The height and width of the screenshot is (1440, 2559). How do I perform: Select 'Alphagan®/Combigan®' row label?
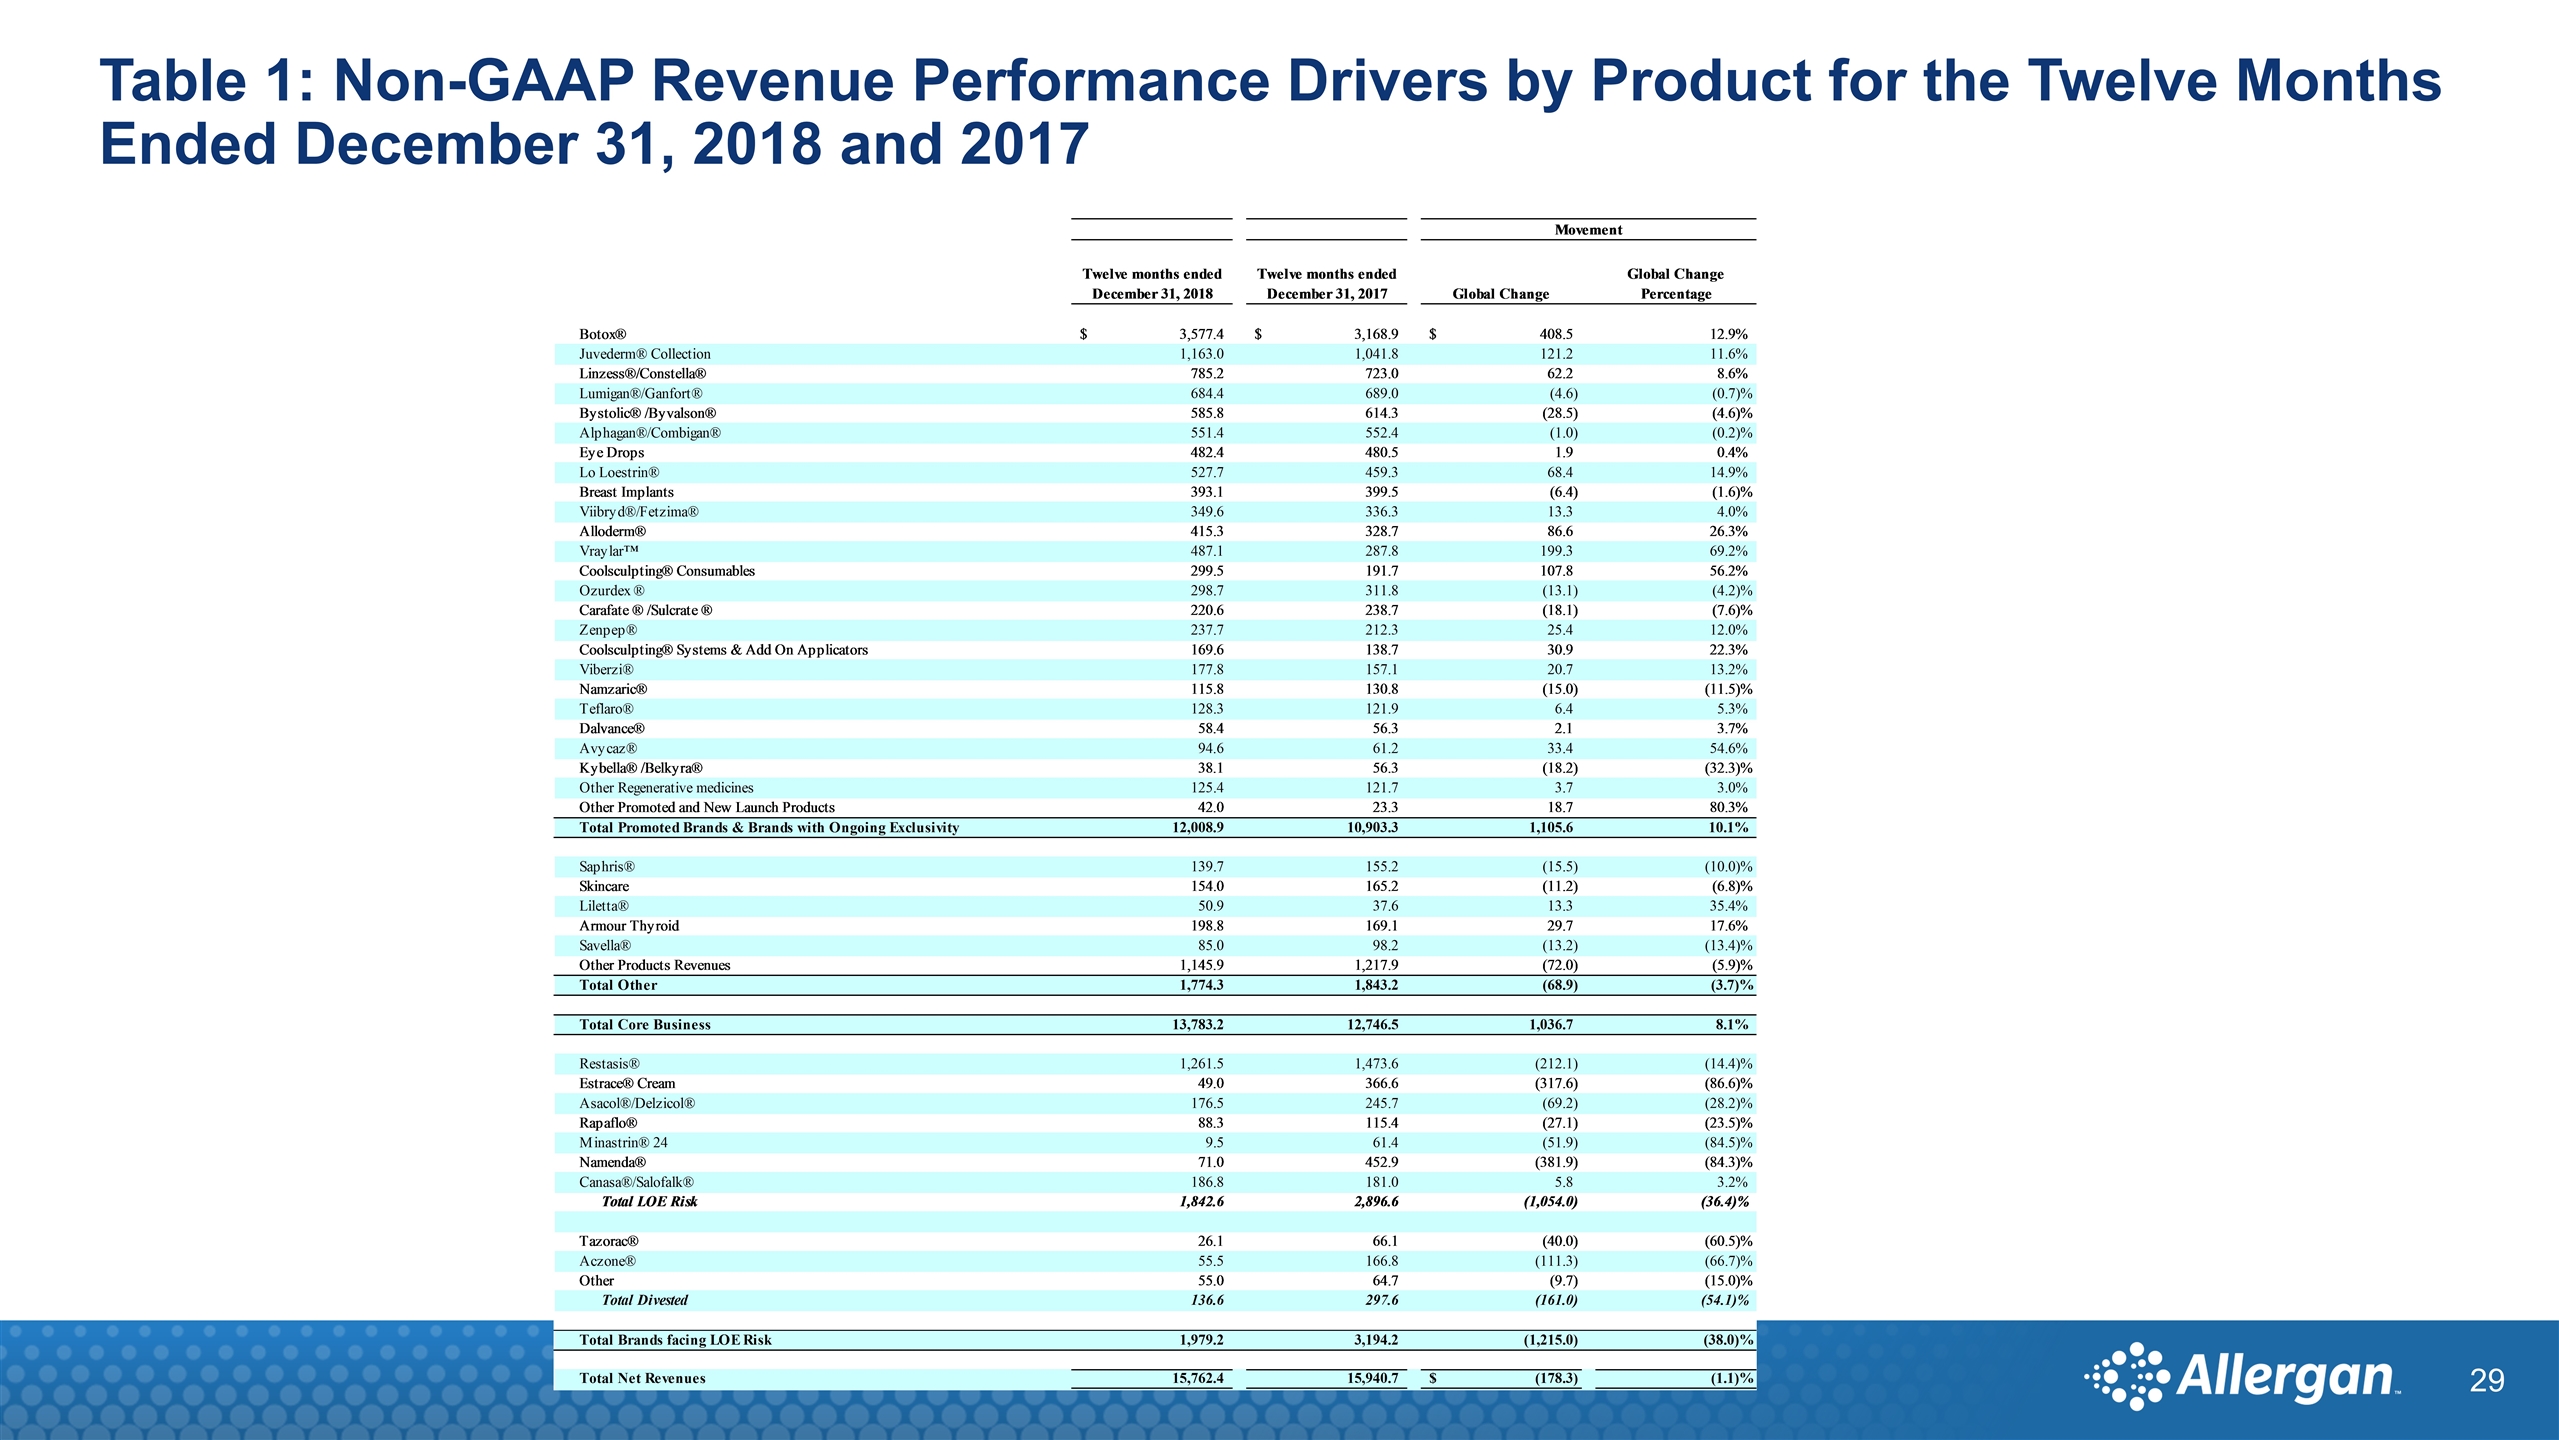click(650, 433)
